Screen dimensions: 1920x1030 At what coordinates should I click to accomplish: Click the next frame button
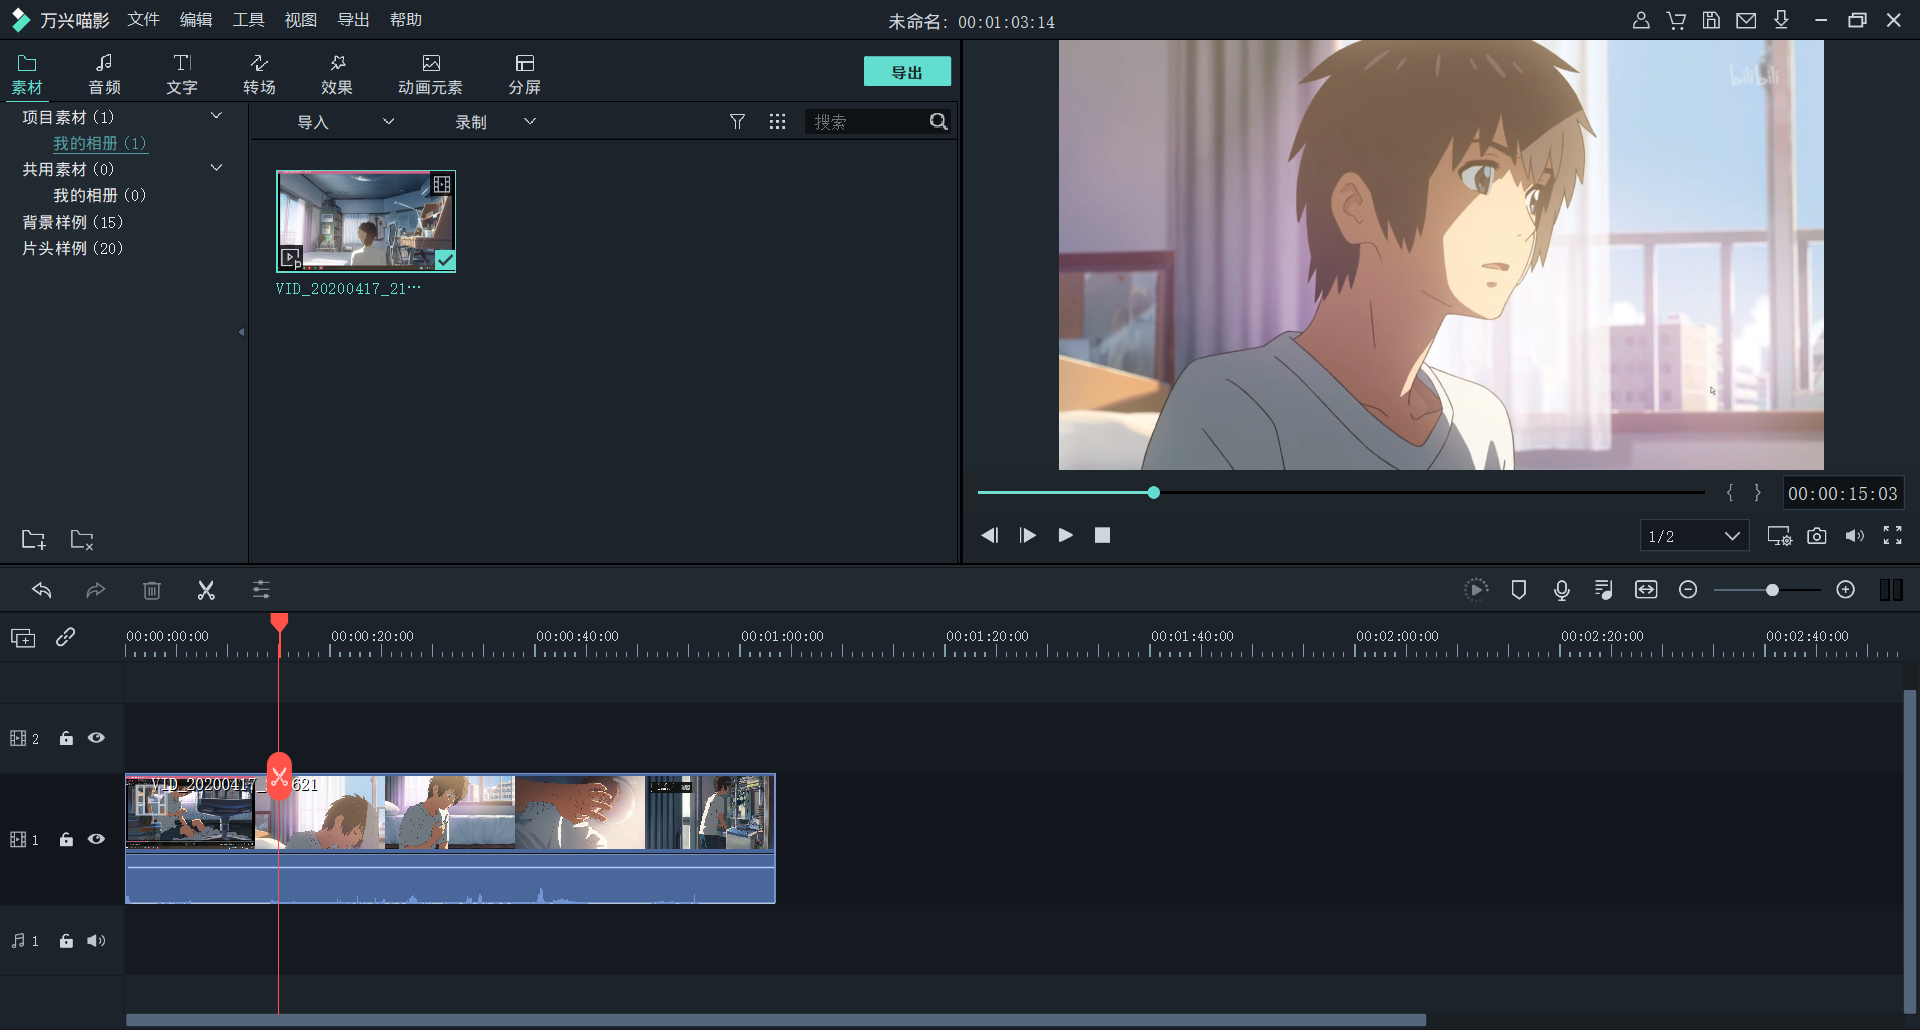1027,536
